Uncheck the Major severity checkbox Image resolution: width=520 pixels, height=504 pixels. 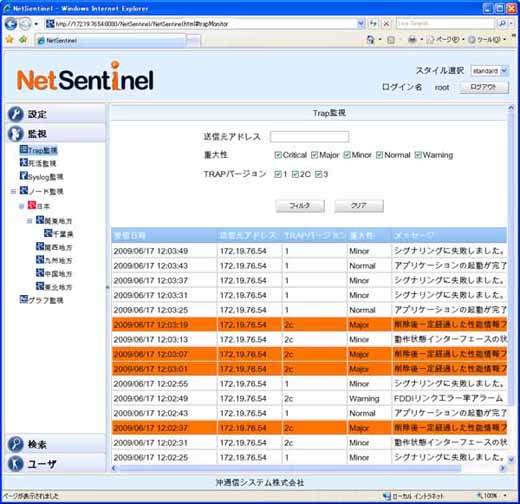pos(314,155)
